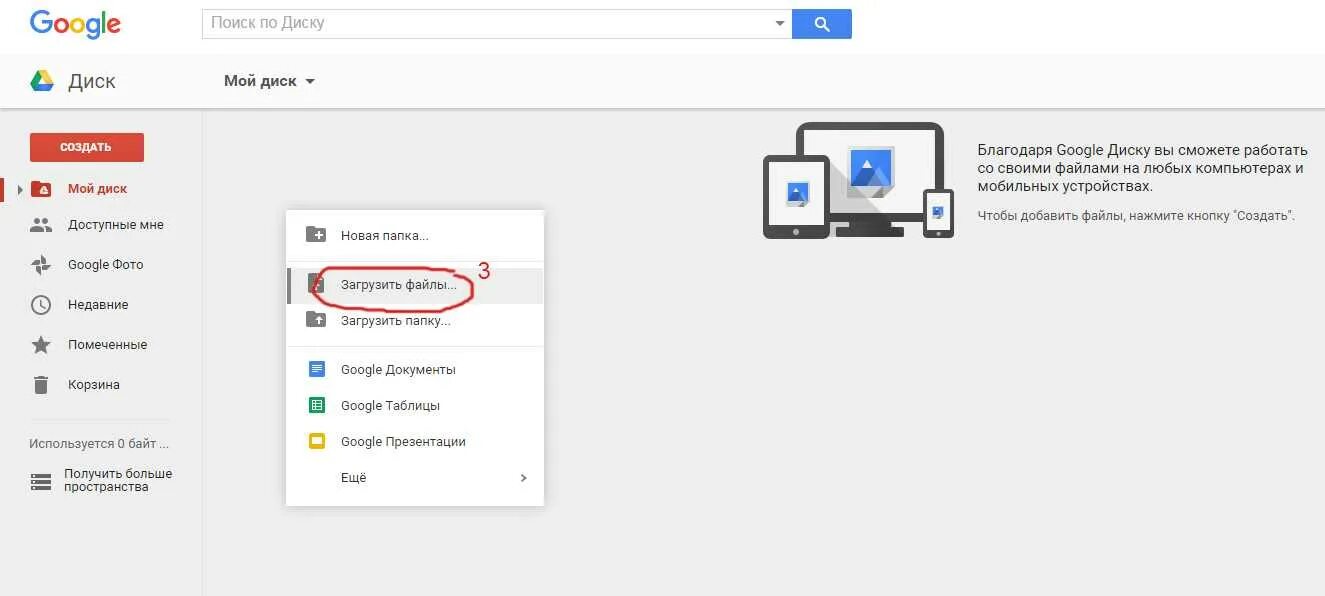Click the Помеченные star icon

(42, 344)
